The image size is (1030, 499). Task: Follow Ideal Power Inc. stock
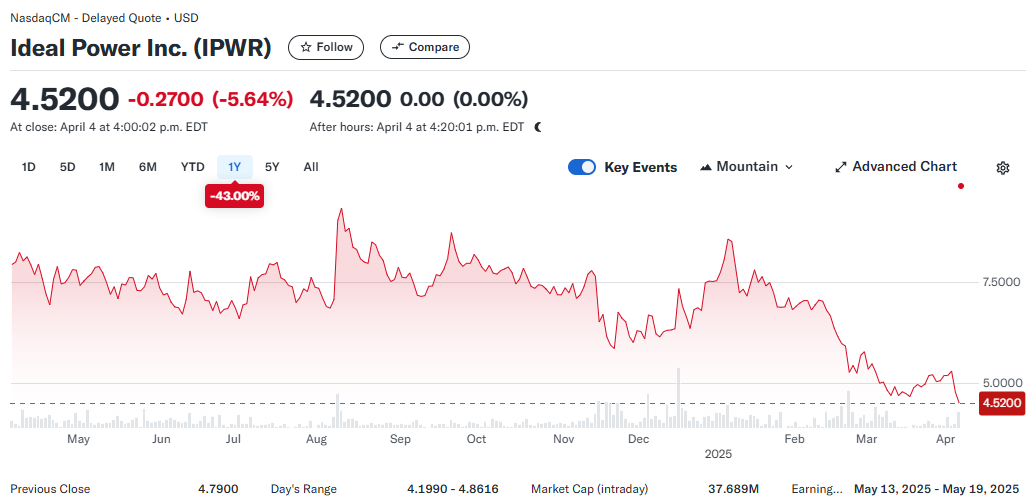pos(326,47)
